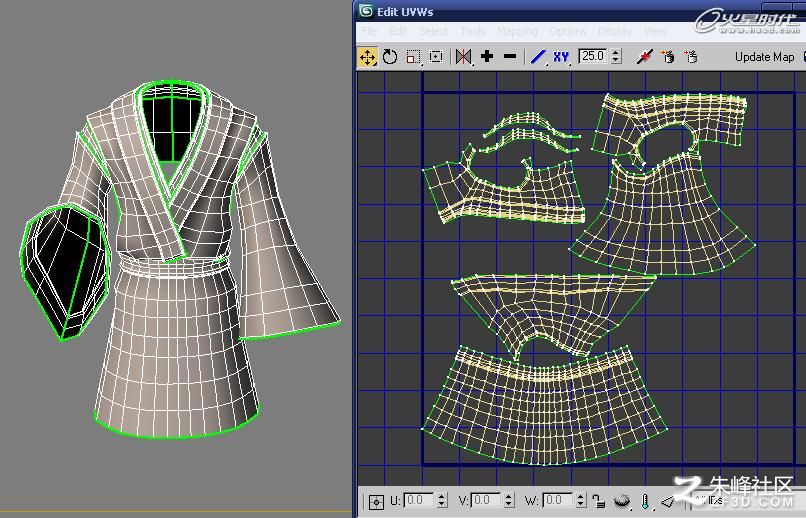Select the Rotate tool icon
This screenshot has width=806, height=518.
pyautogui.click(x=390, y=57)
